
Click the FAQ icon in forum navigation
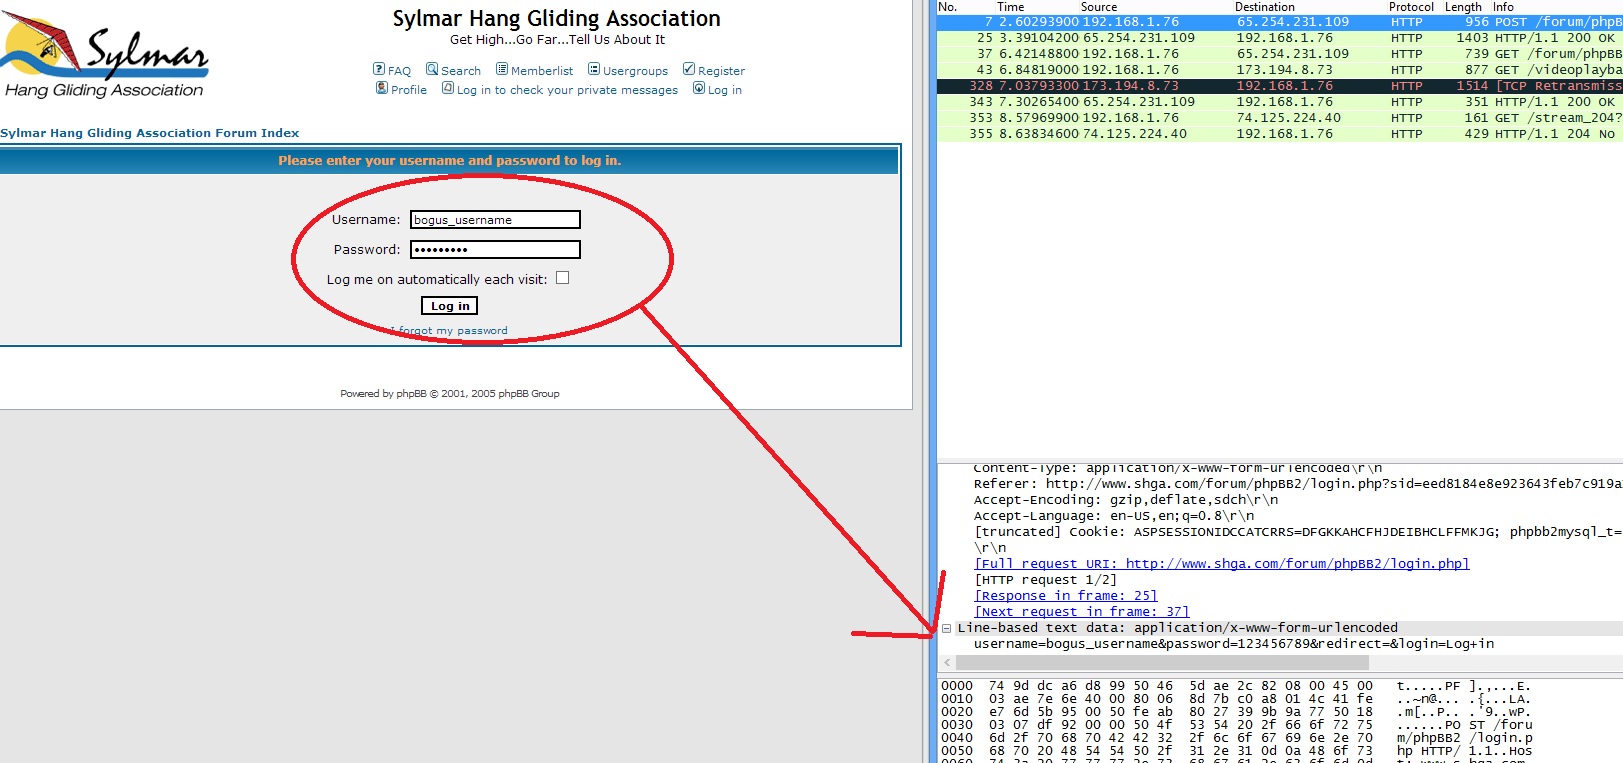379,69
